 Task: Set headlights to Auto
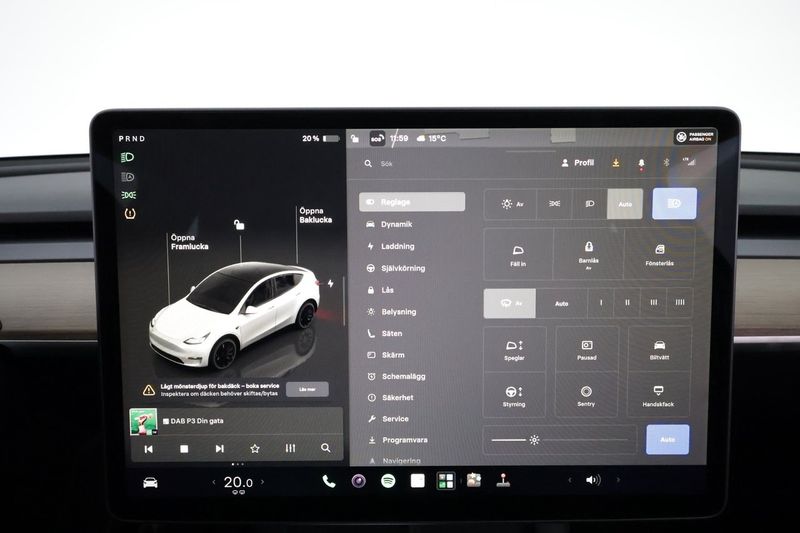(x=625, y=204)
